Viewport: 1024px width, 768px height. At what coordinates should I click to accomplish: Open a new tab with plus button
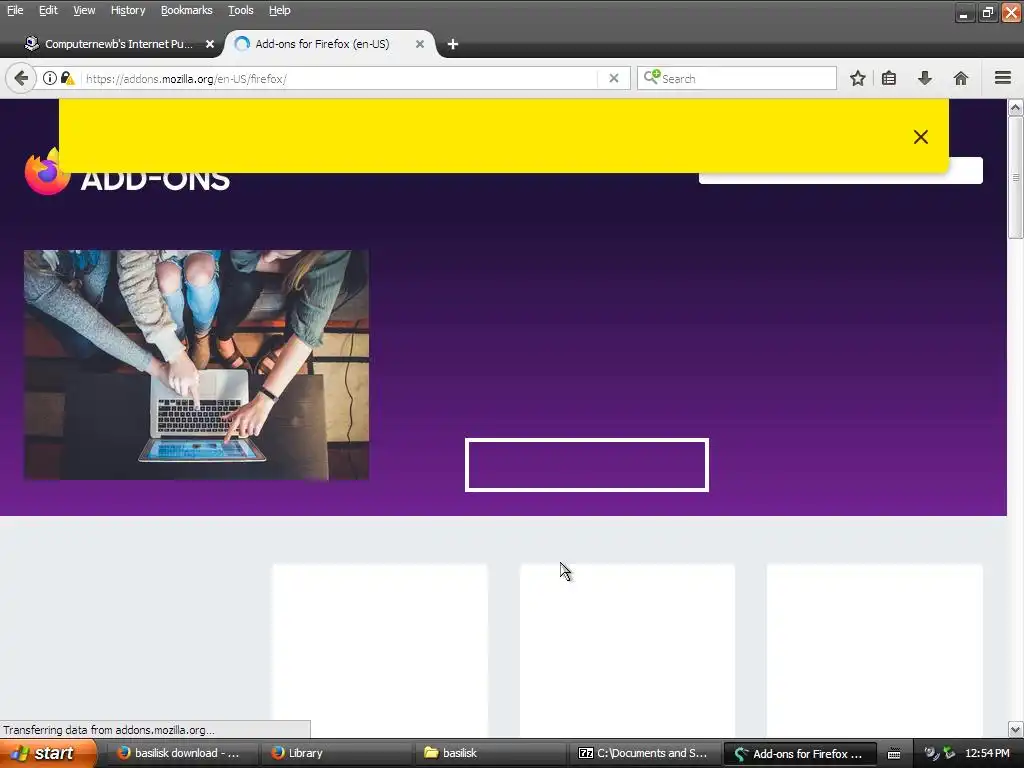pyautogui.click(x=453, y=44)
